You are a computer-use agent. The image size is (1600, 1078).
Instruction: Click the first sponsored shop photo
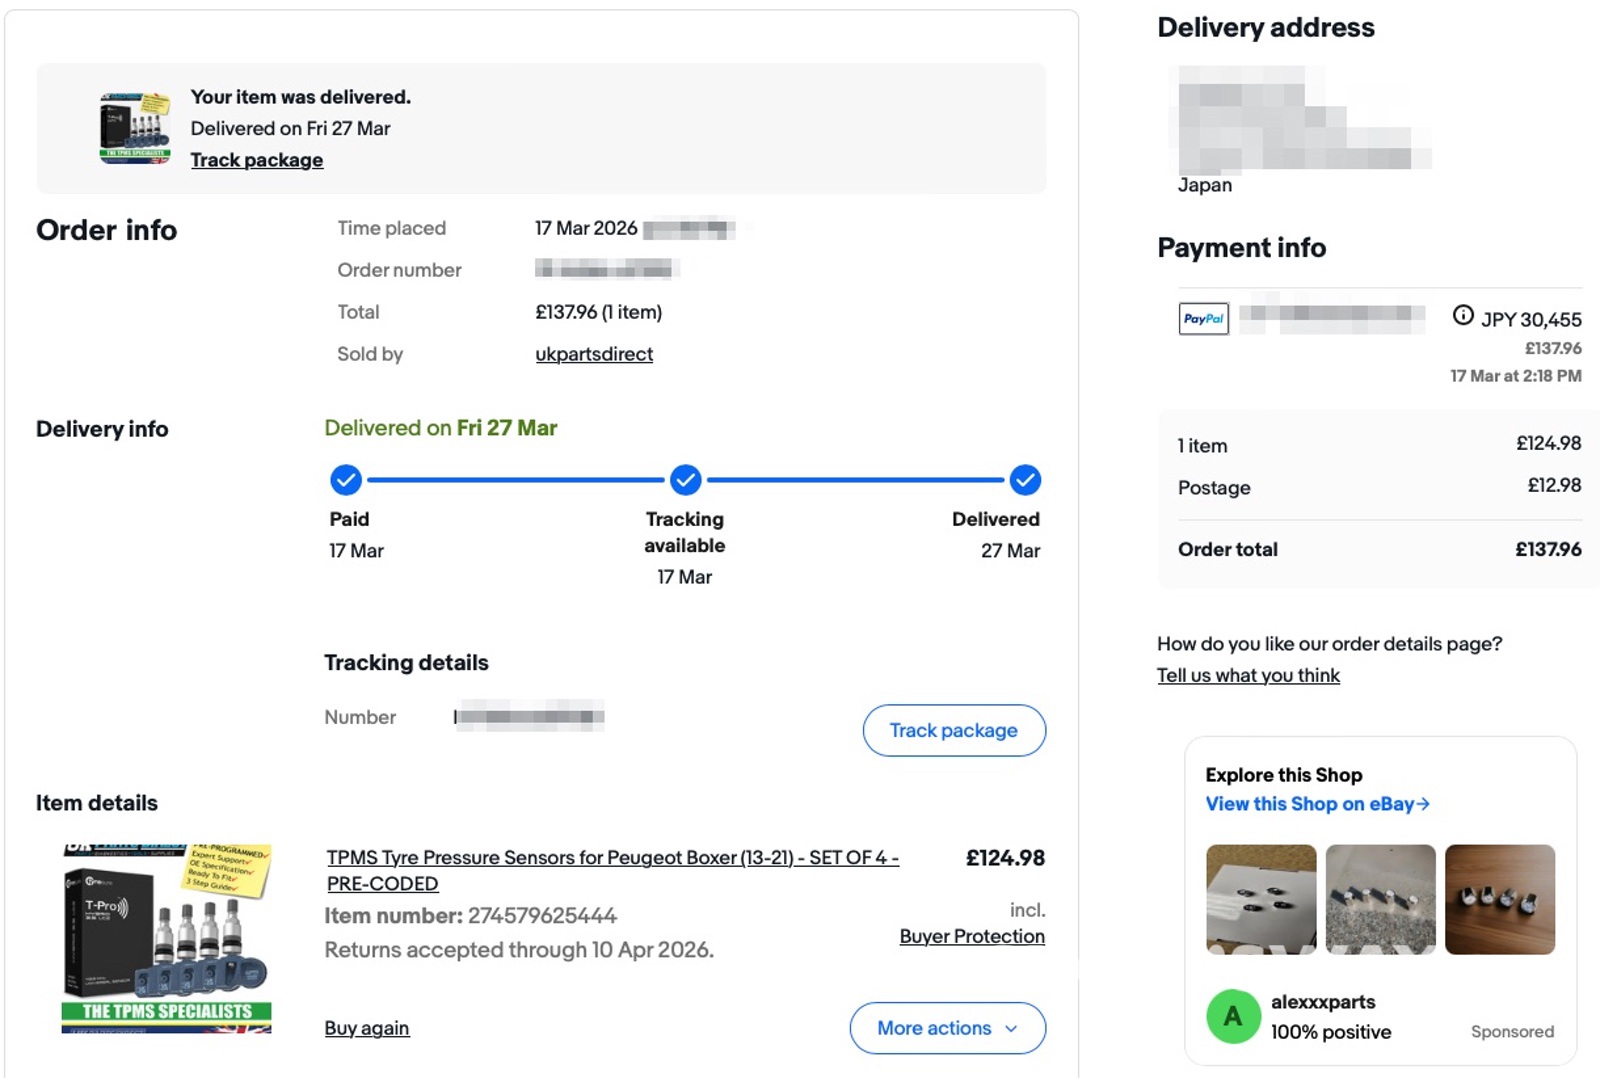(1261, 899)
